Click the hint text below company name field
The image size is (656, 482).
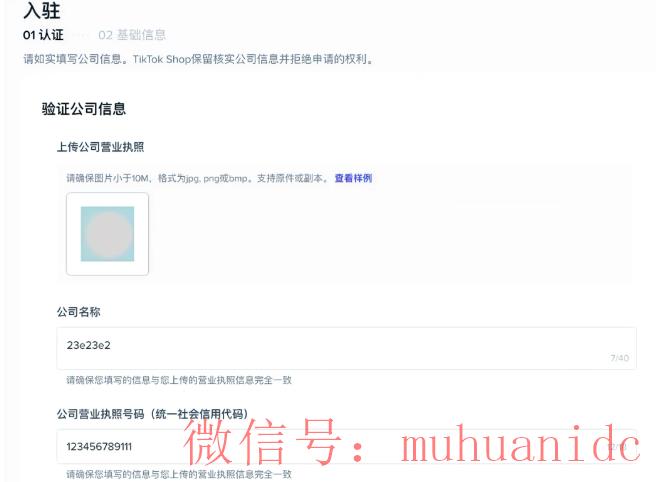pyautogui.click(x=179, y=380)
